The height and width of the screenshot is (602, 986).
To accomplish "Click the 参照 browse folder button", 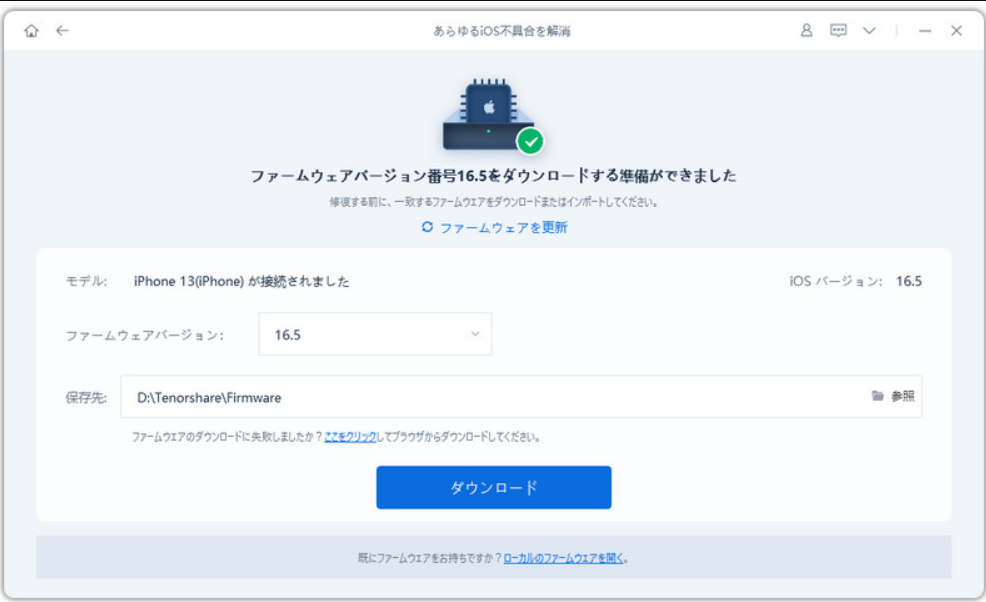I will 893,396.
